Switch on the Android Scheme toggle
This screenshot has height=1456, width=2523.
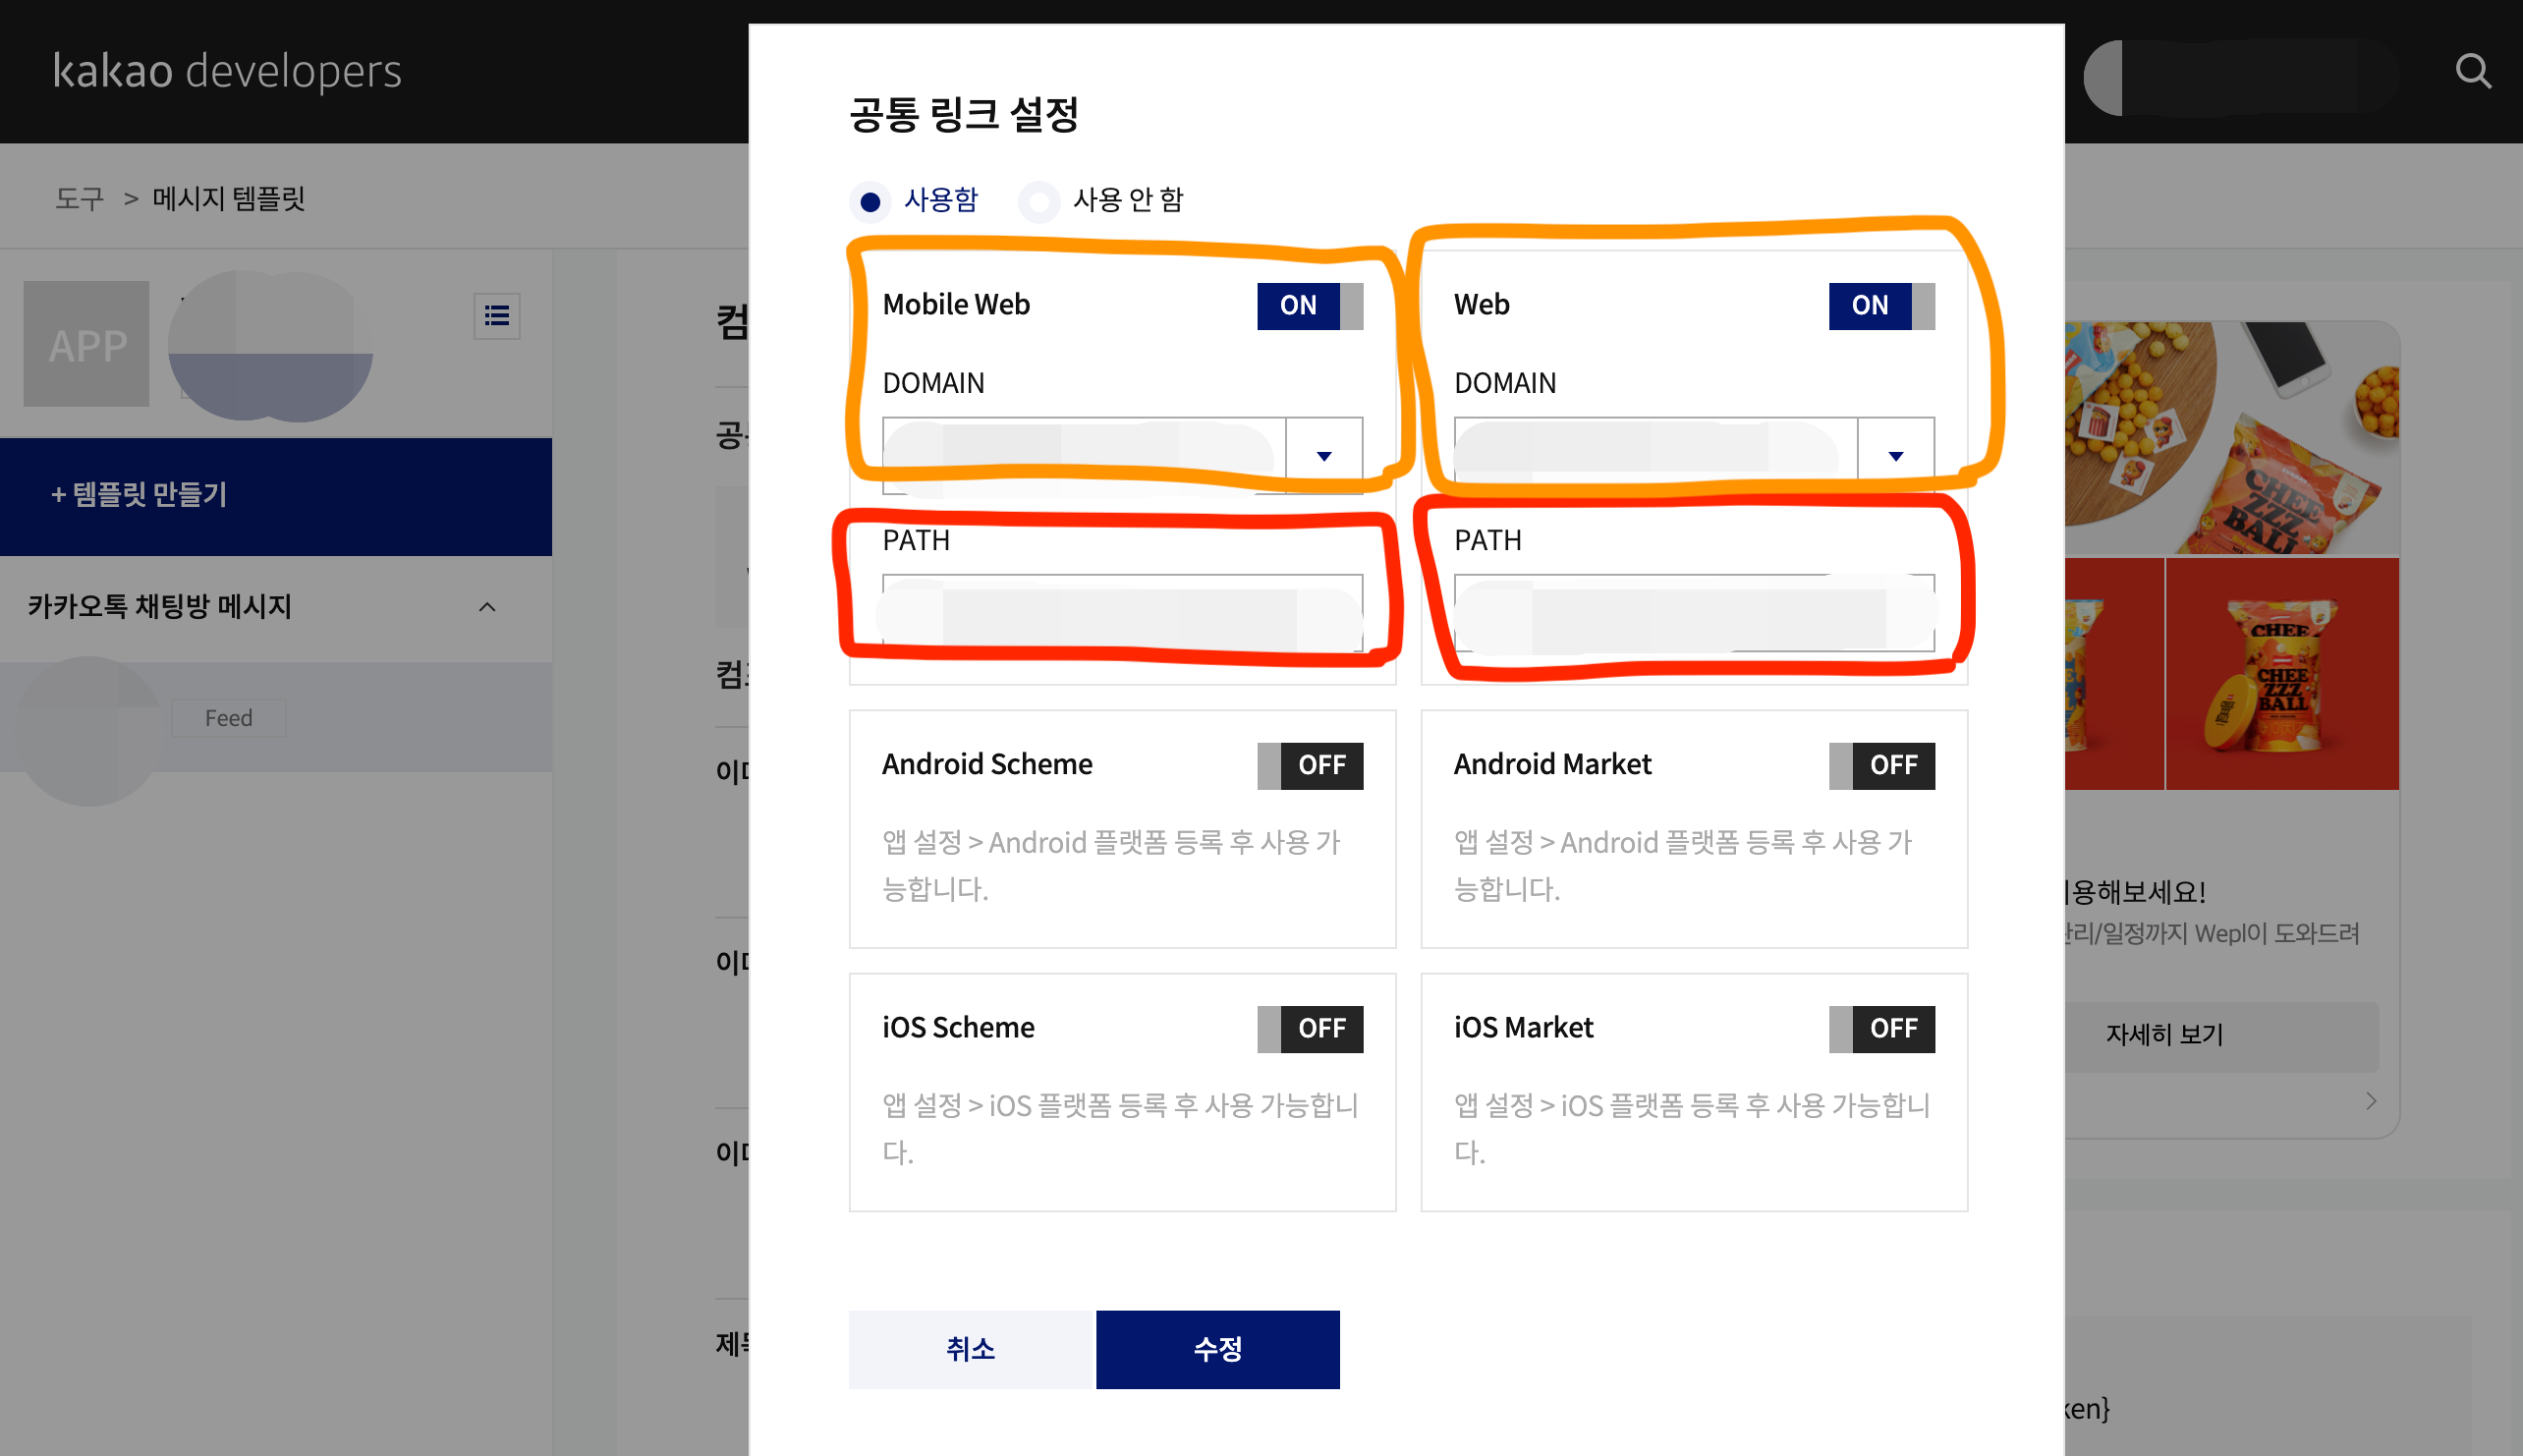tap(1309, 765)
